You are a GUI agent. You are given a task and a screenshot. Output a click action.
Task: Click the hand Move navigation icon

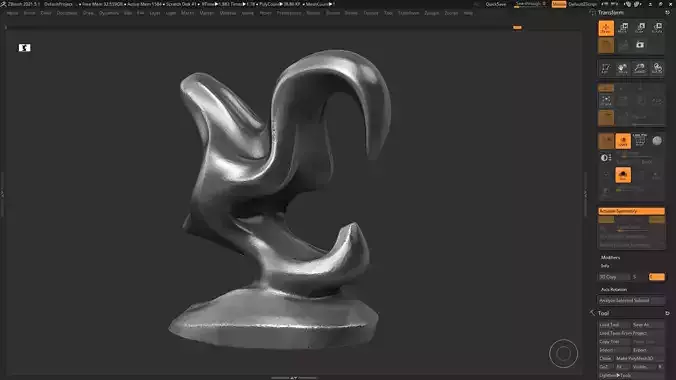click(x=623, y=68)
